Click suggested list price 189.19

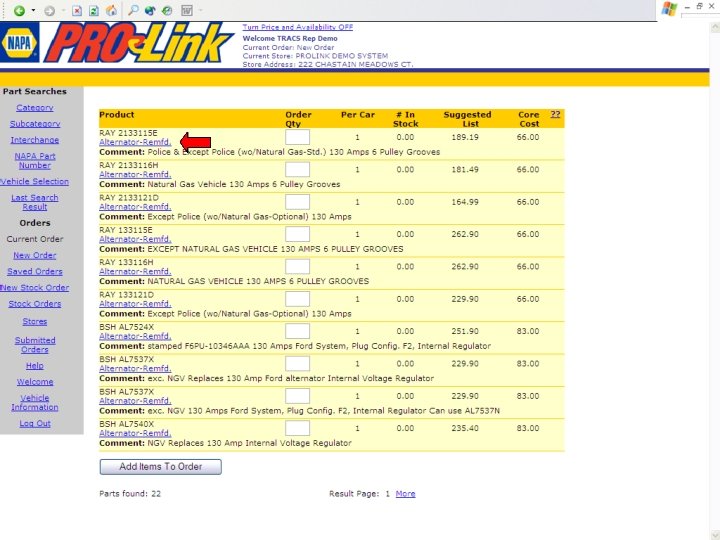[x=465, y=137]
